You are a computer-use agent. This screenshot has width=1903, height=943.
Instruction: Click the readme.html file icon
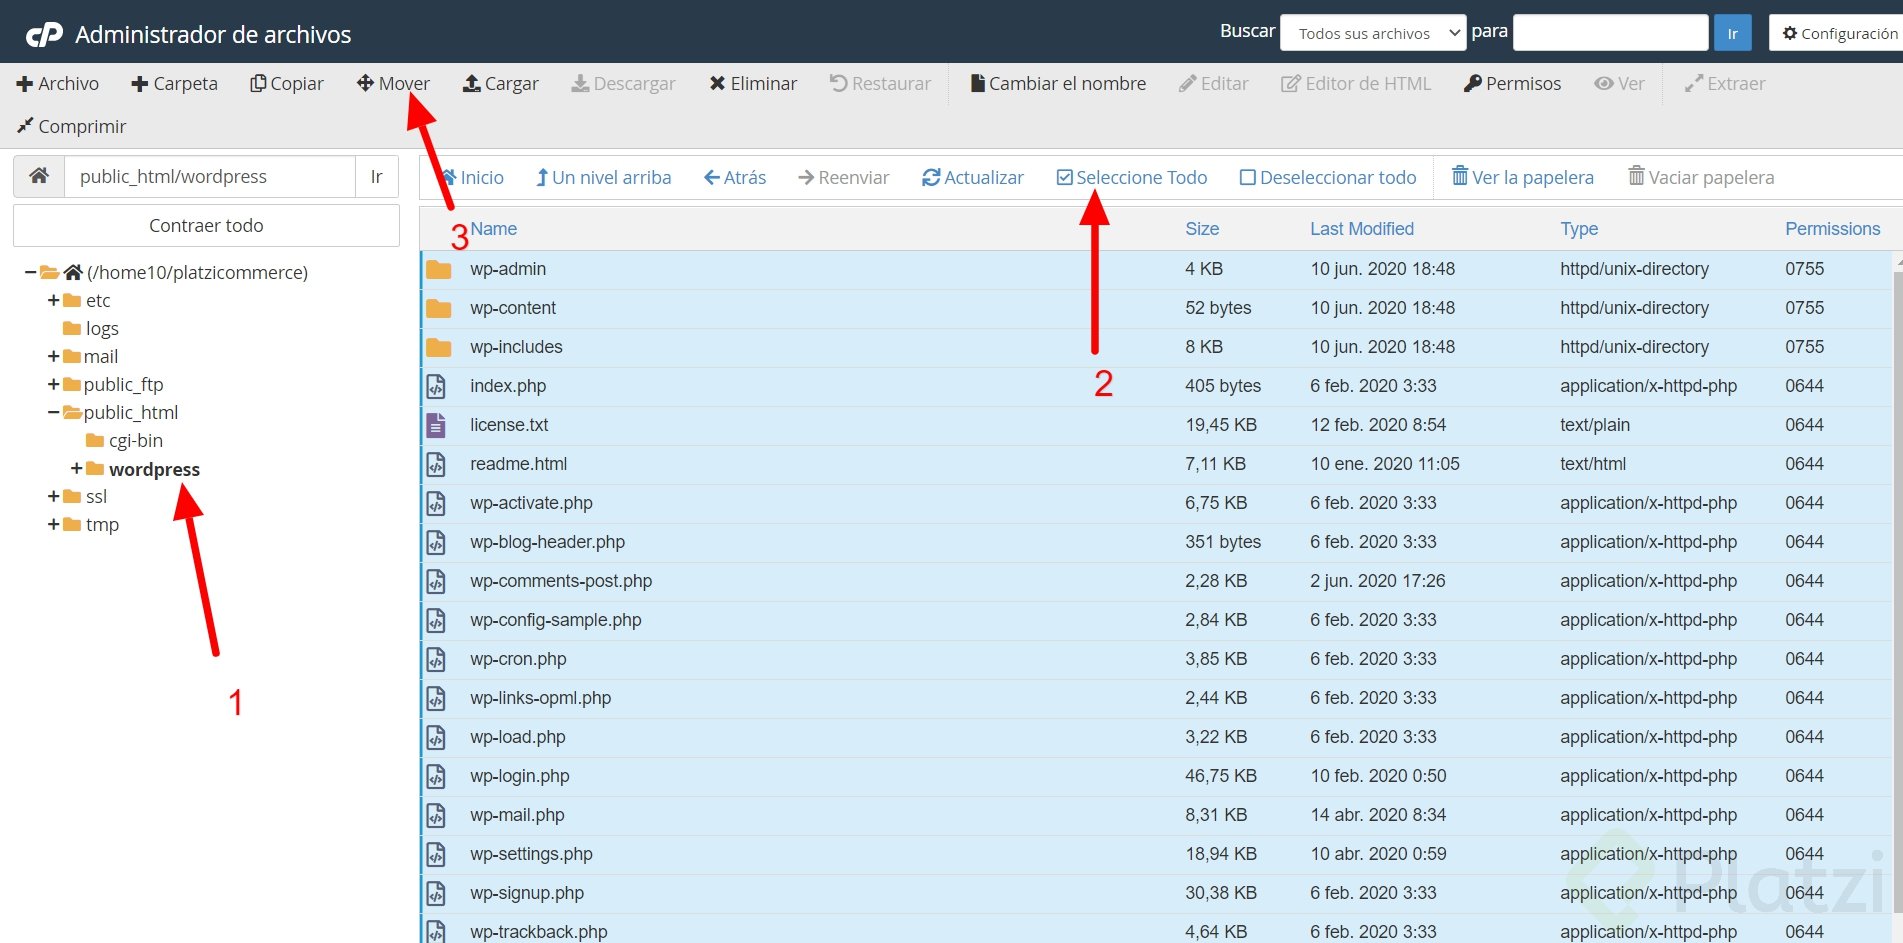[436, 464]
